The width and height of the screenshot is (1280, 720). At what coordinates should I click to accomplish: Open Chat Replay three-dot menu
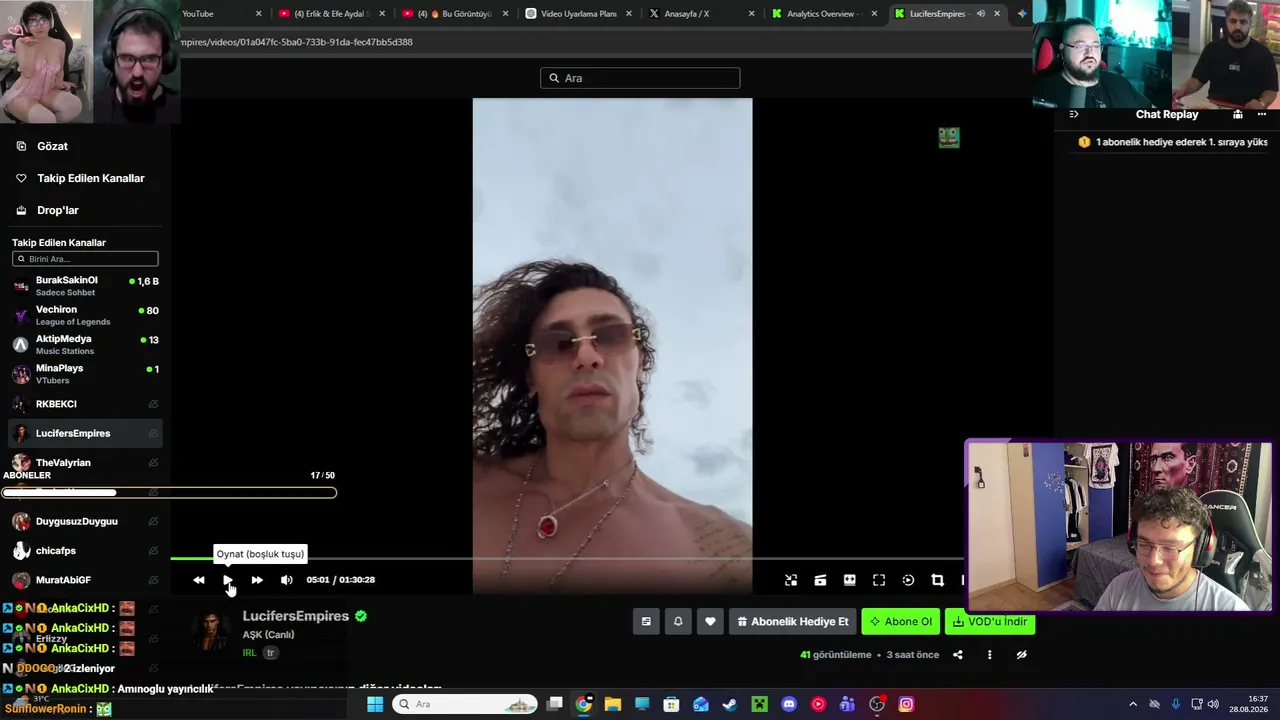(1262, 115)
